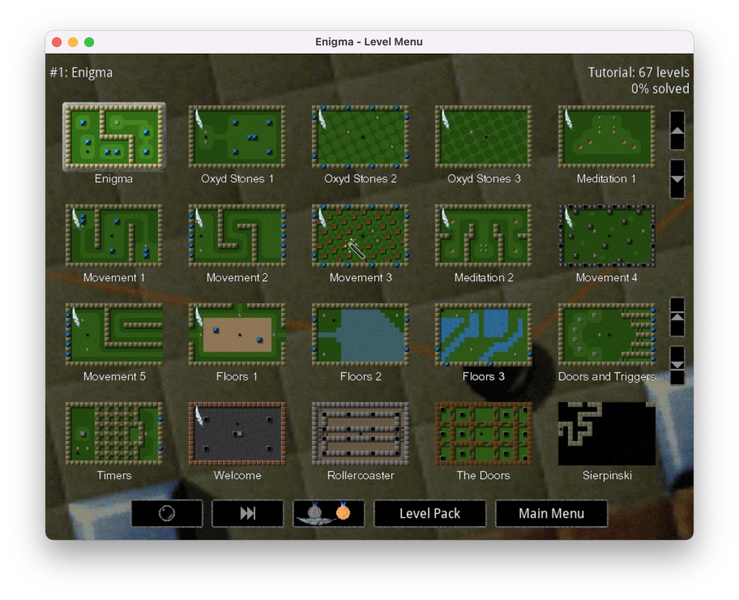Open the Rollercoaster level preview
This screenshot has height=600, width=739.
(361, 434)
